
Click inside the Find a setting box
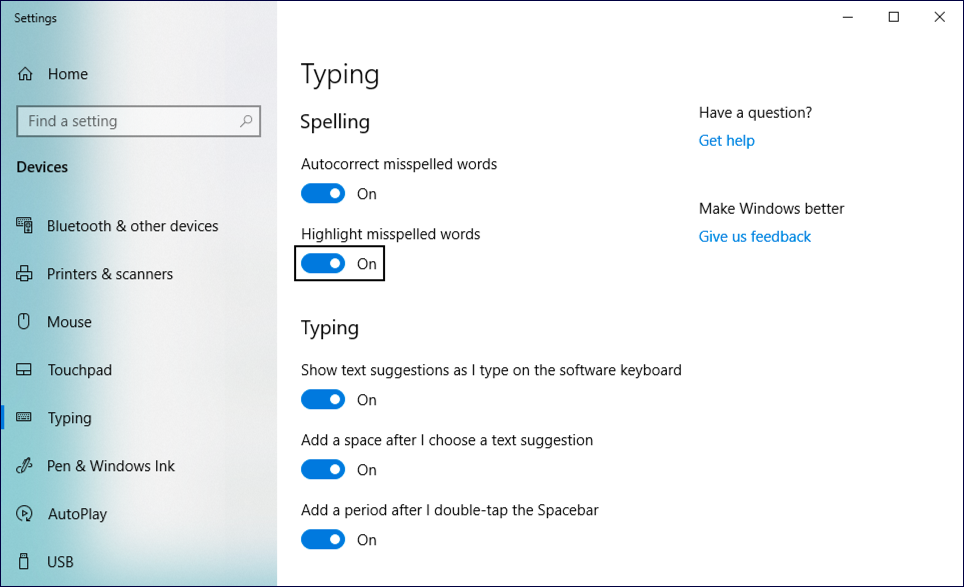(x=120, y=121)
